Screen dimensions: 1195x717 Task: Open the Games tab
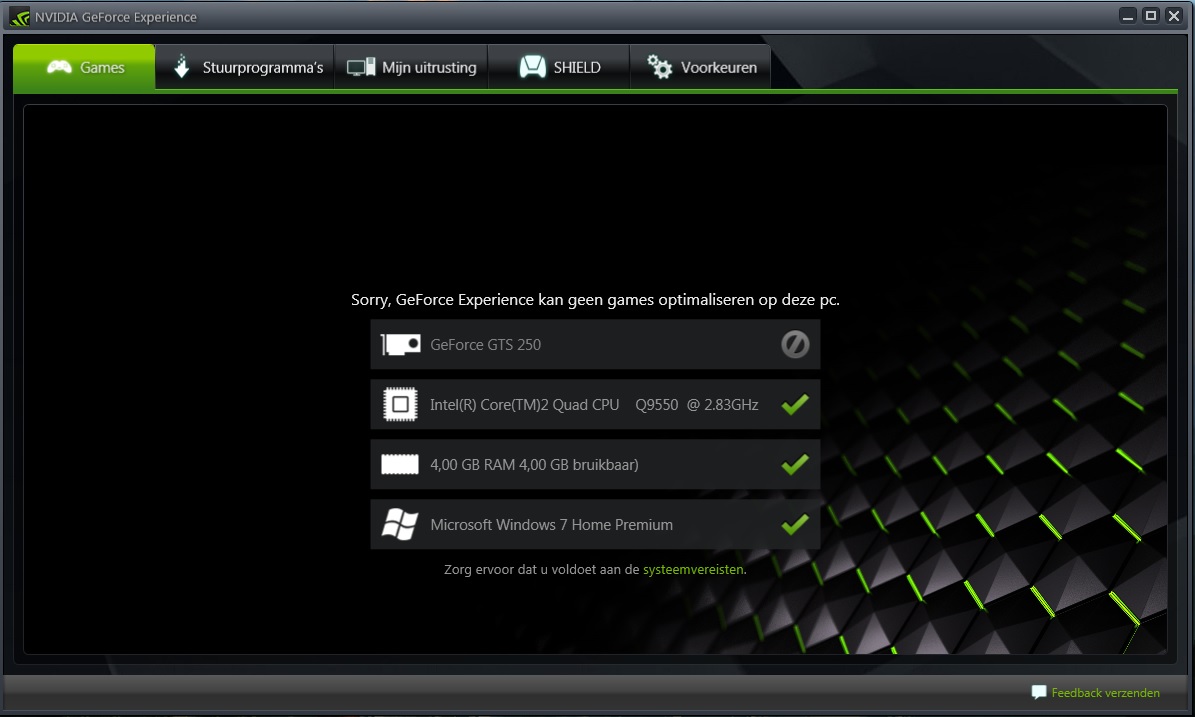[84, 67]
